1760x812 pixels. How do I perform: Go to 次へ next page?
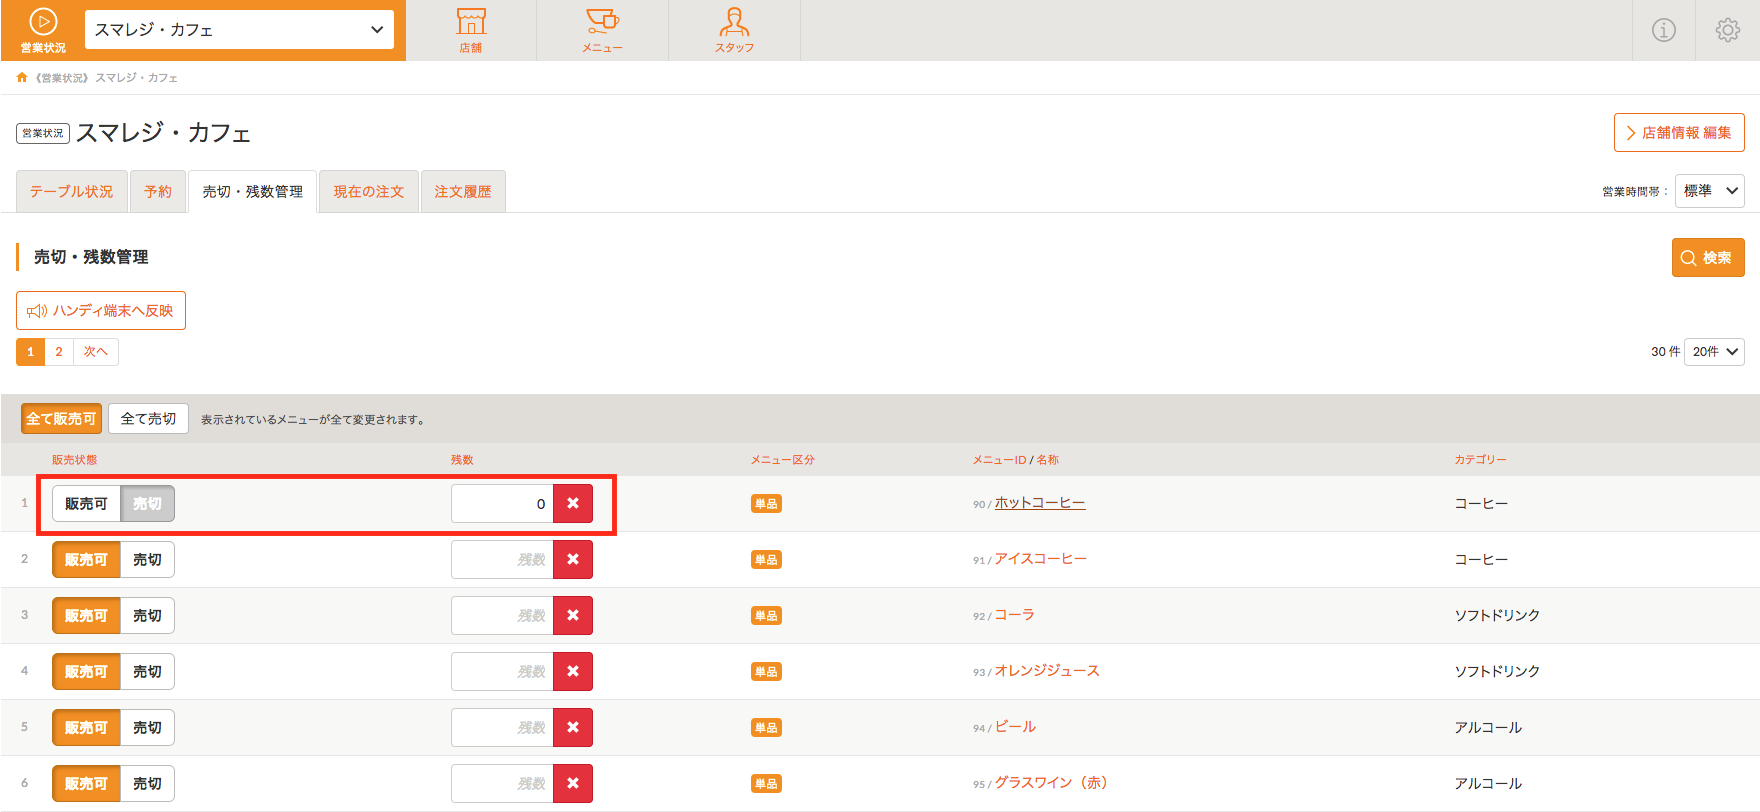tap(96, 352)
